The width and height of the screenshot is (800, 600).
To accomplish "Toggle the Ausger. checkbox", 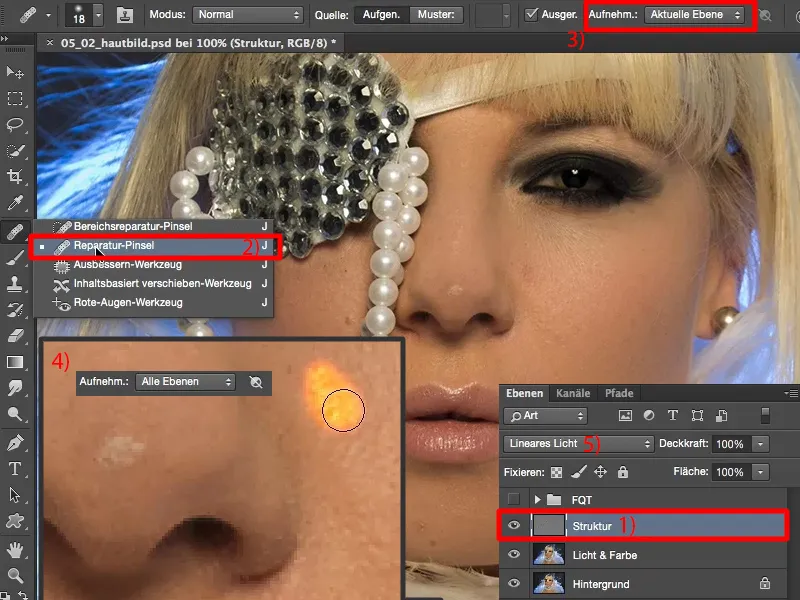I will click(x=531, y=14).
